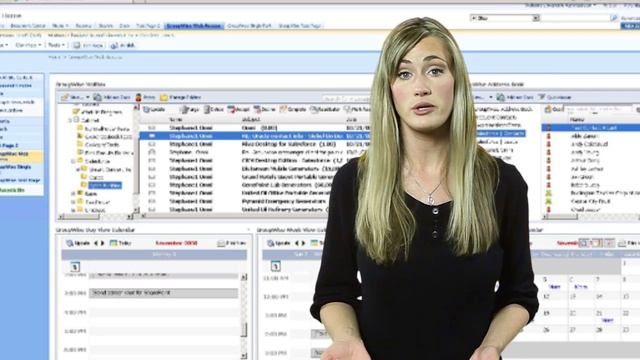Open GroupWise Single link in left sidebar
640x360 pixels.
(x=16, y=167)
